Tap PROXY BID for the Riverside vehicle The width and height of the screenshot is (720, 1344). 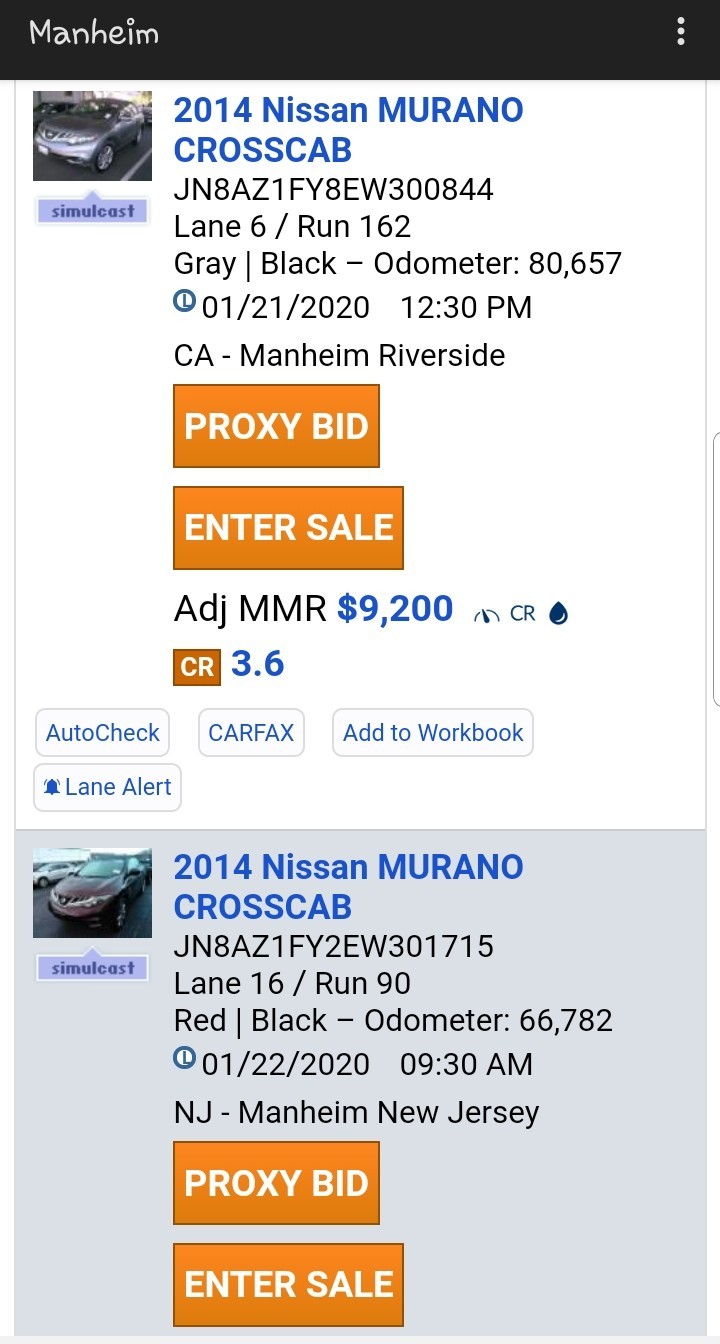[277, 426]
